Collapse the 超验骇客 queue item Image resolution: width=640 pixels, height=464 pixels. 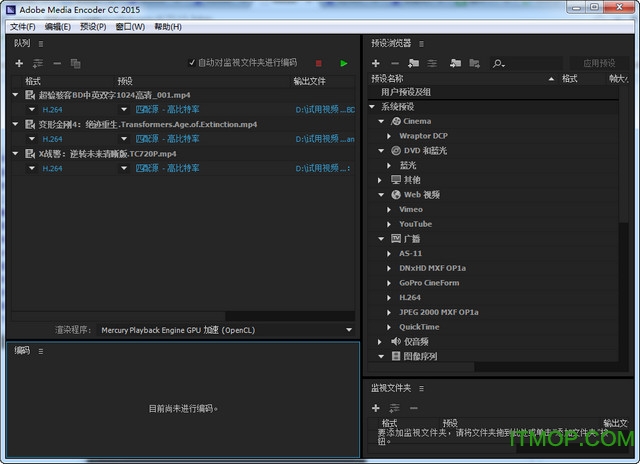16,95
